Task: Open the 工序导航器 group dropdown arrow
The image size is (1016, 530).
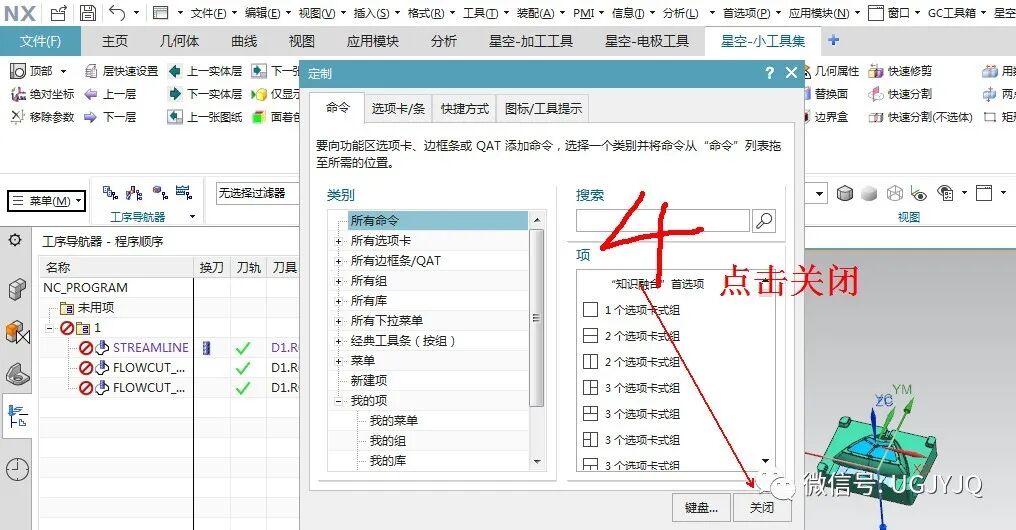Action: pos(192,216)
